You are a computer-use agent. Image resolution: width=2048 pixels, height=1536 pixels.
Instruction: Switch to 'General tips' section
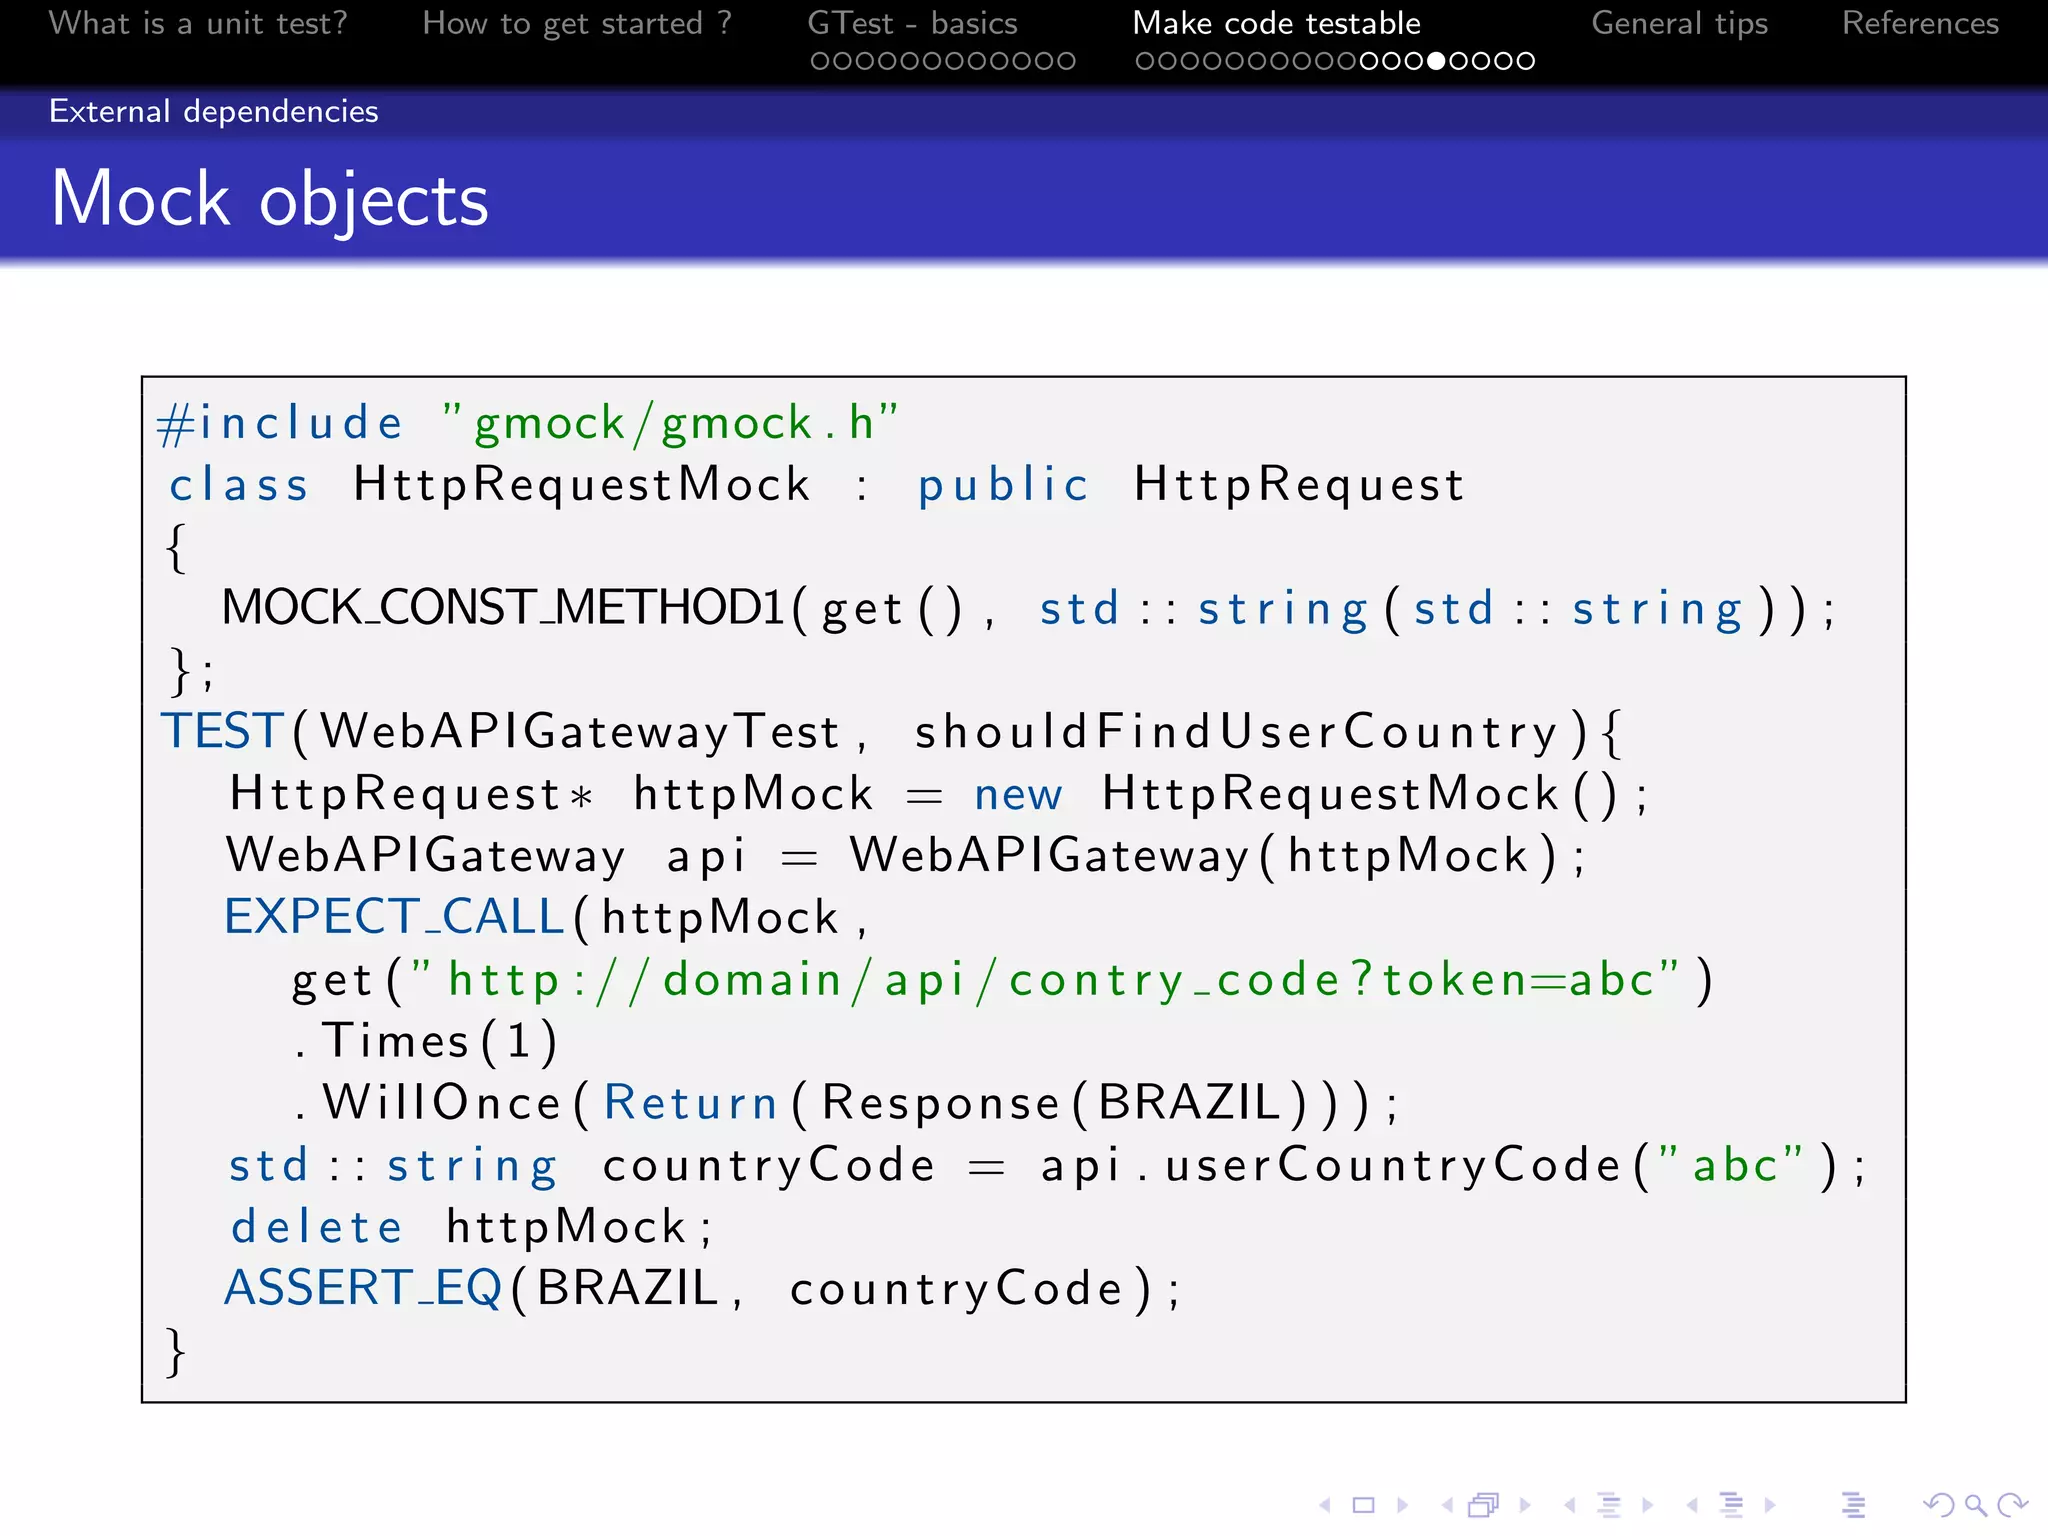pyautogui.click(x=1679, y=23)
